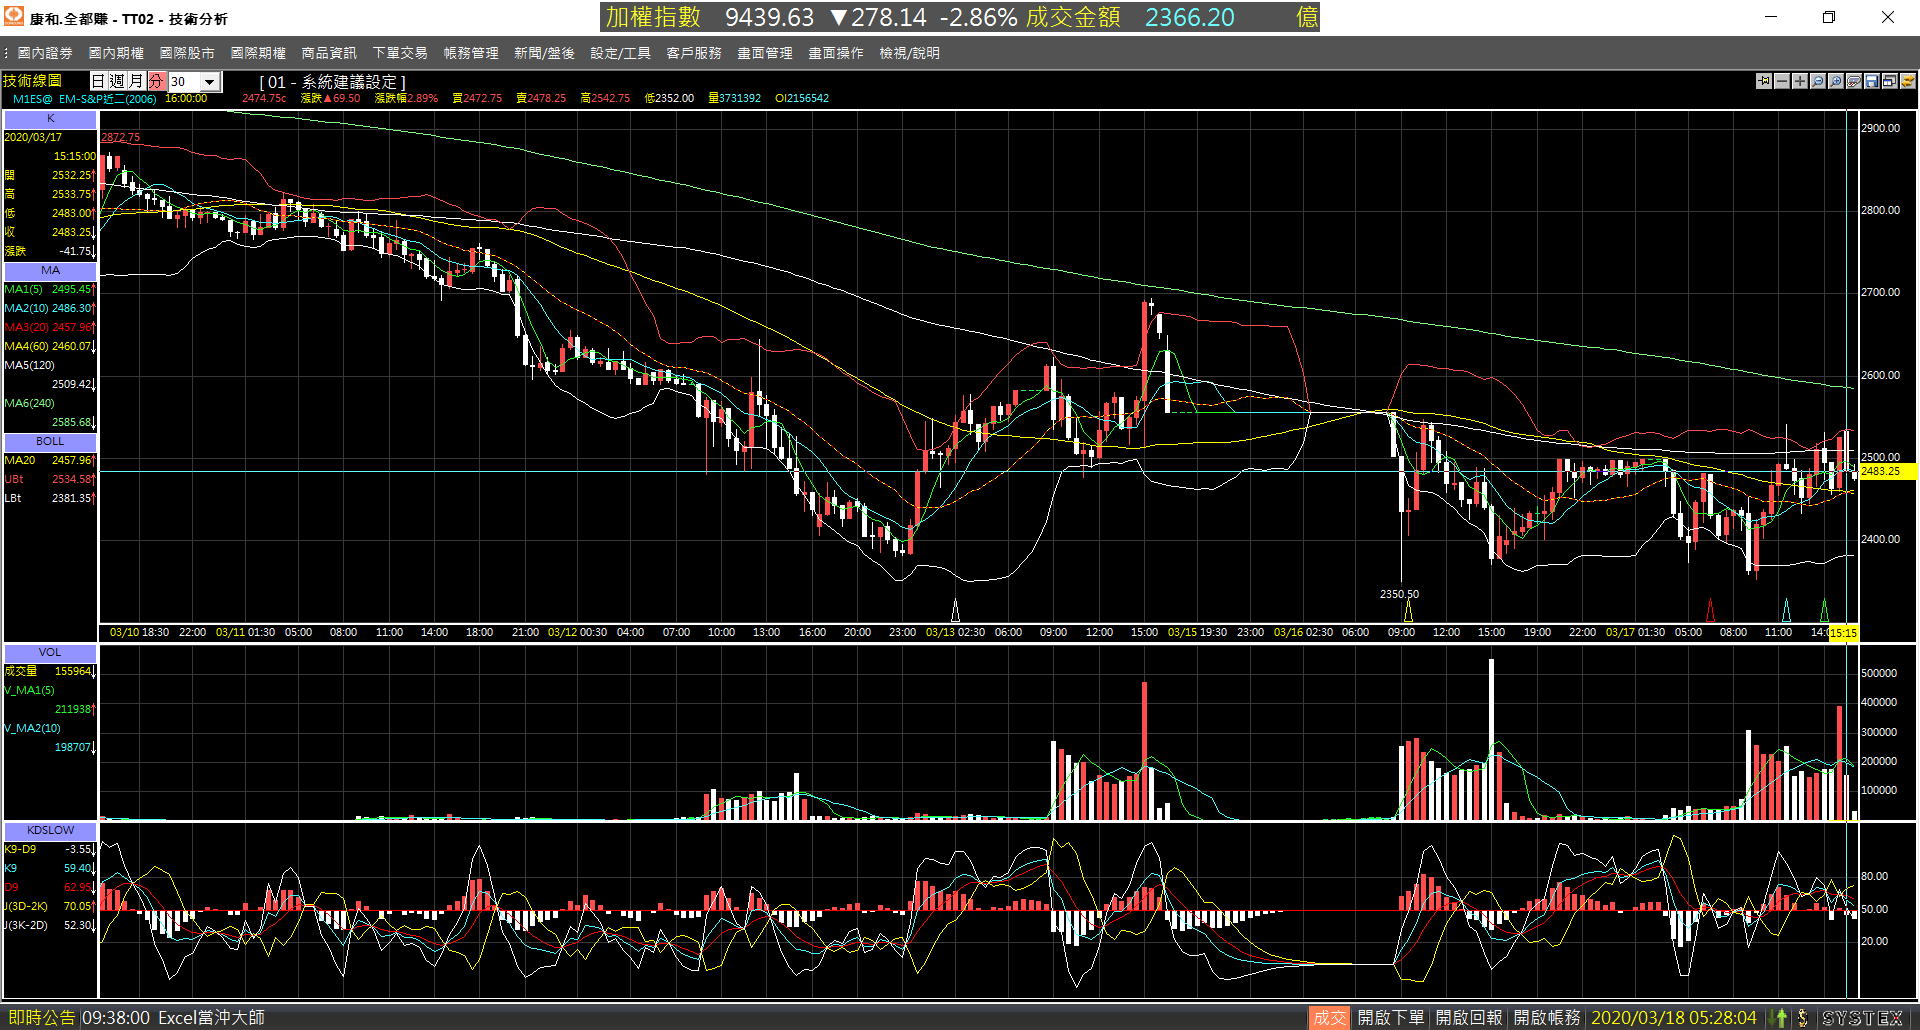Zoom out with the magnifier minus icon
This screenshot has height=1030, width=1920.
point(1818,81)
